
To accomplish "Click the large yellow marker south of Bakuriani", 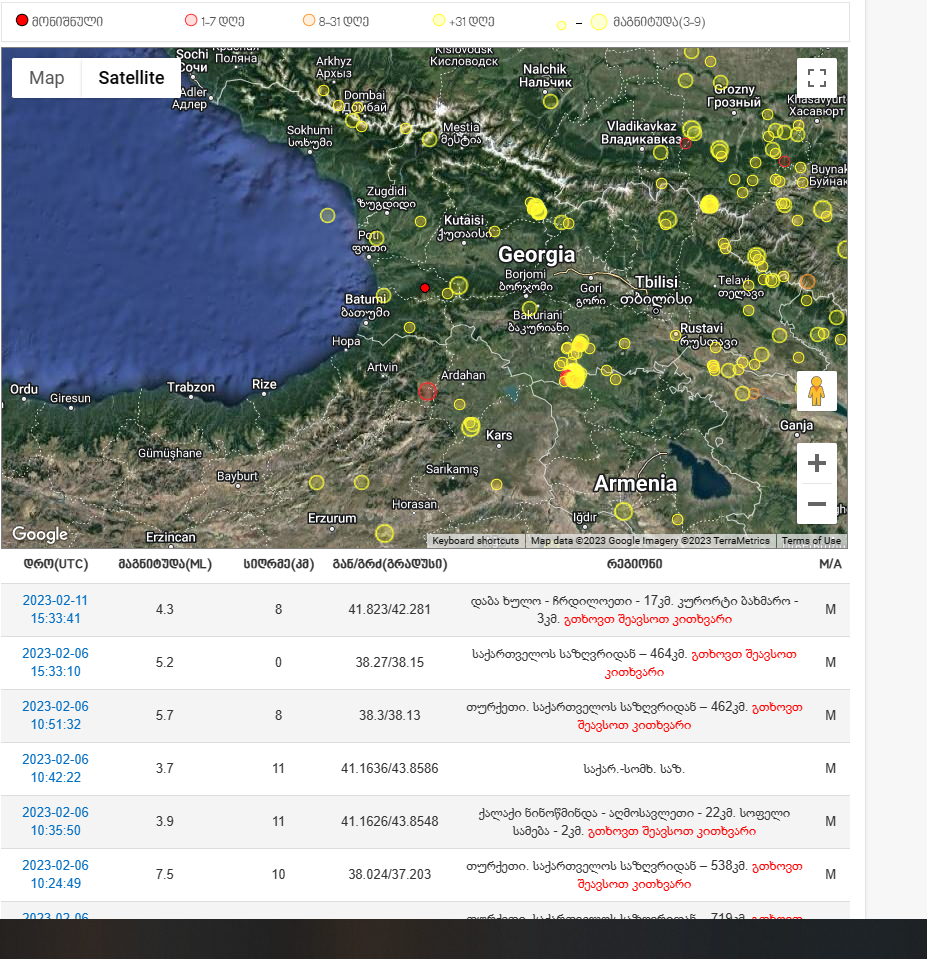I will 574,376.
